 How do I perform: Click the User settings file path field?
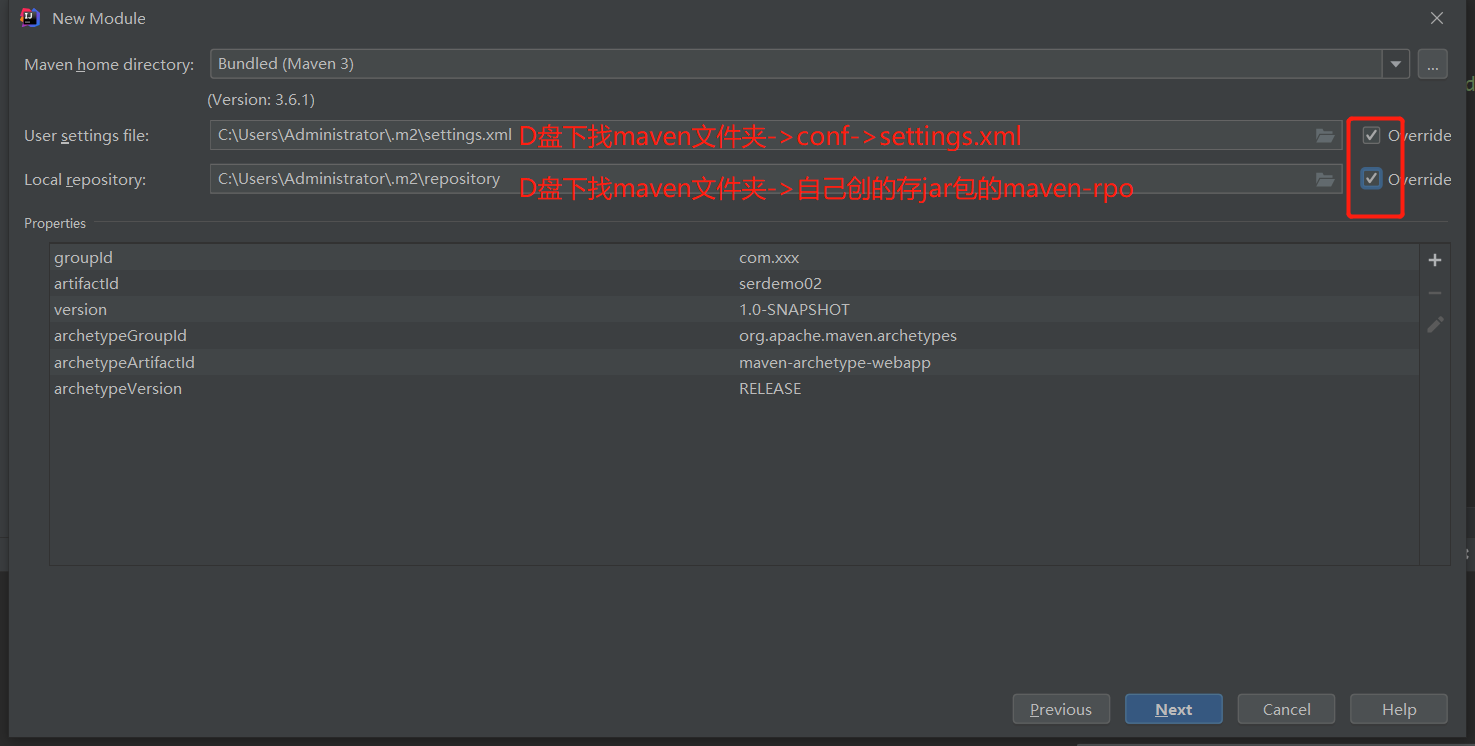[776, 135]
